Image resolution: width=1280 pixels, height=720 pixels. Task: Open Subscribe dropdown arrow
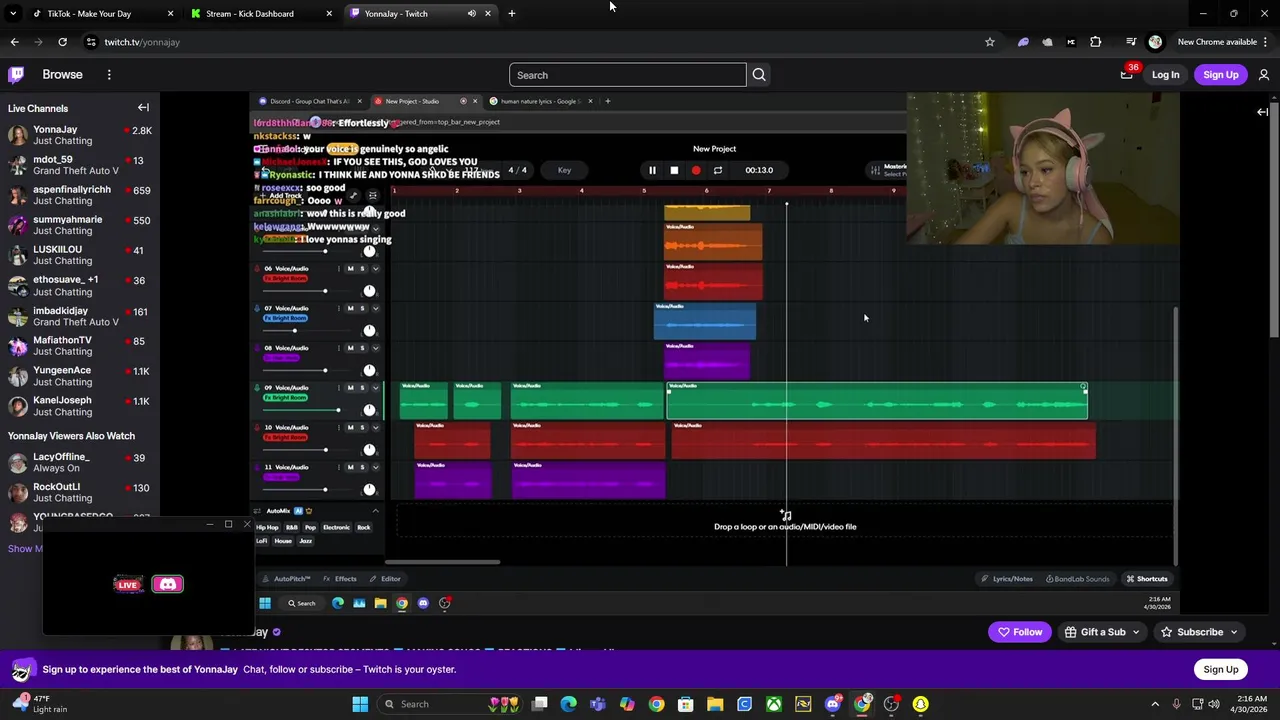[x=1234, y=632]
